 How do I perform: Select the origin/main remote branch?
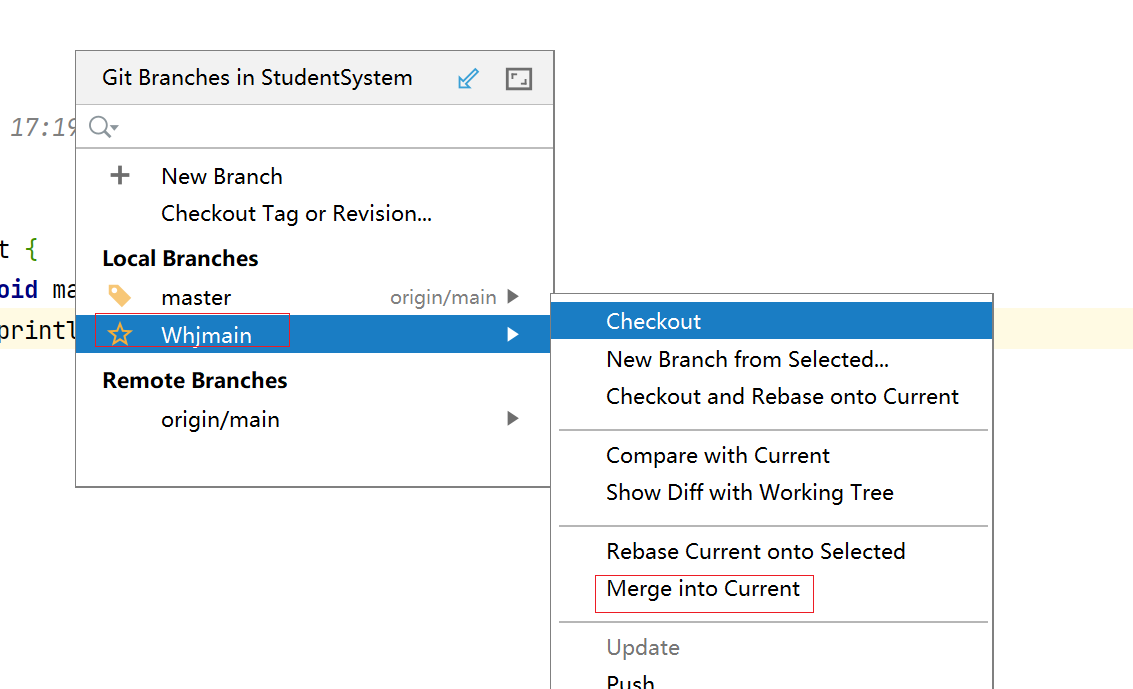pyautogui.click(x=220, y=420)
